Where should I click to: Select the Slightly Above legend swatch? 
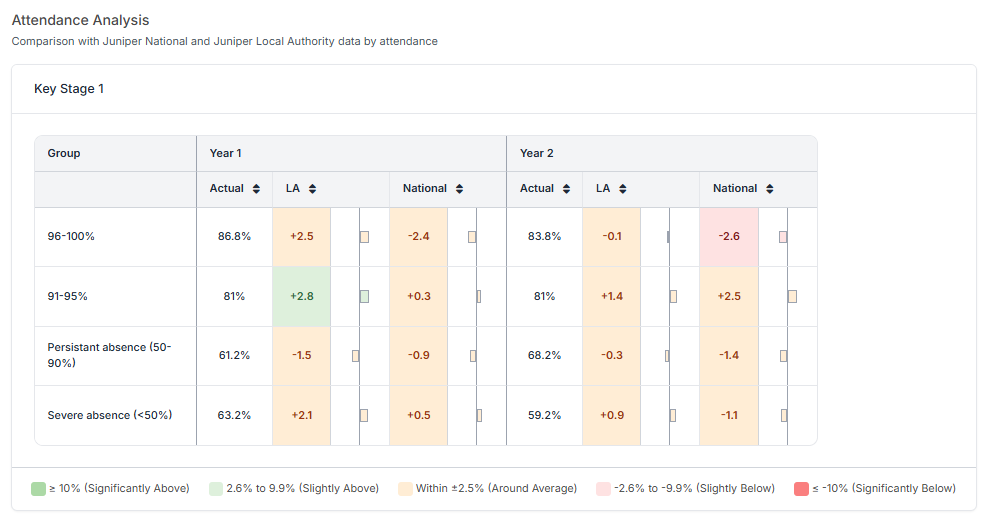point(217,489)
